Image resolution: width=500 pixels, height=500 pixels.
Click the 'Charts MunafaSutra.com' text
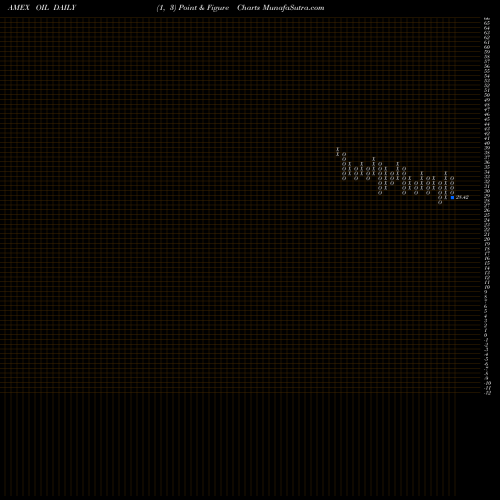pyautogui.click(x=281, y=8)
